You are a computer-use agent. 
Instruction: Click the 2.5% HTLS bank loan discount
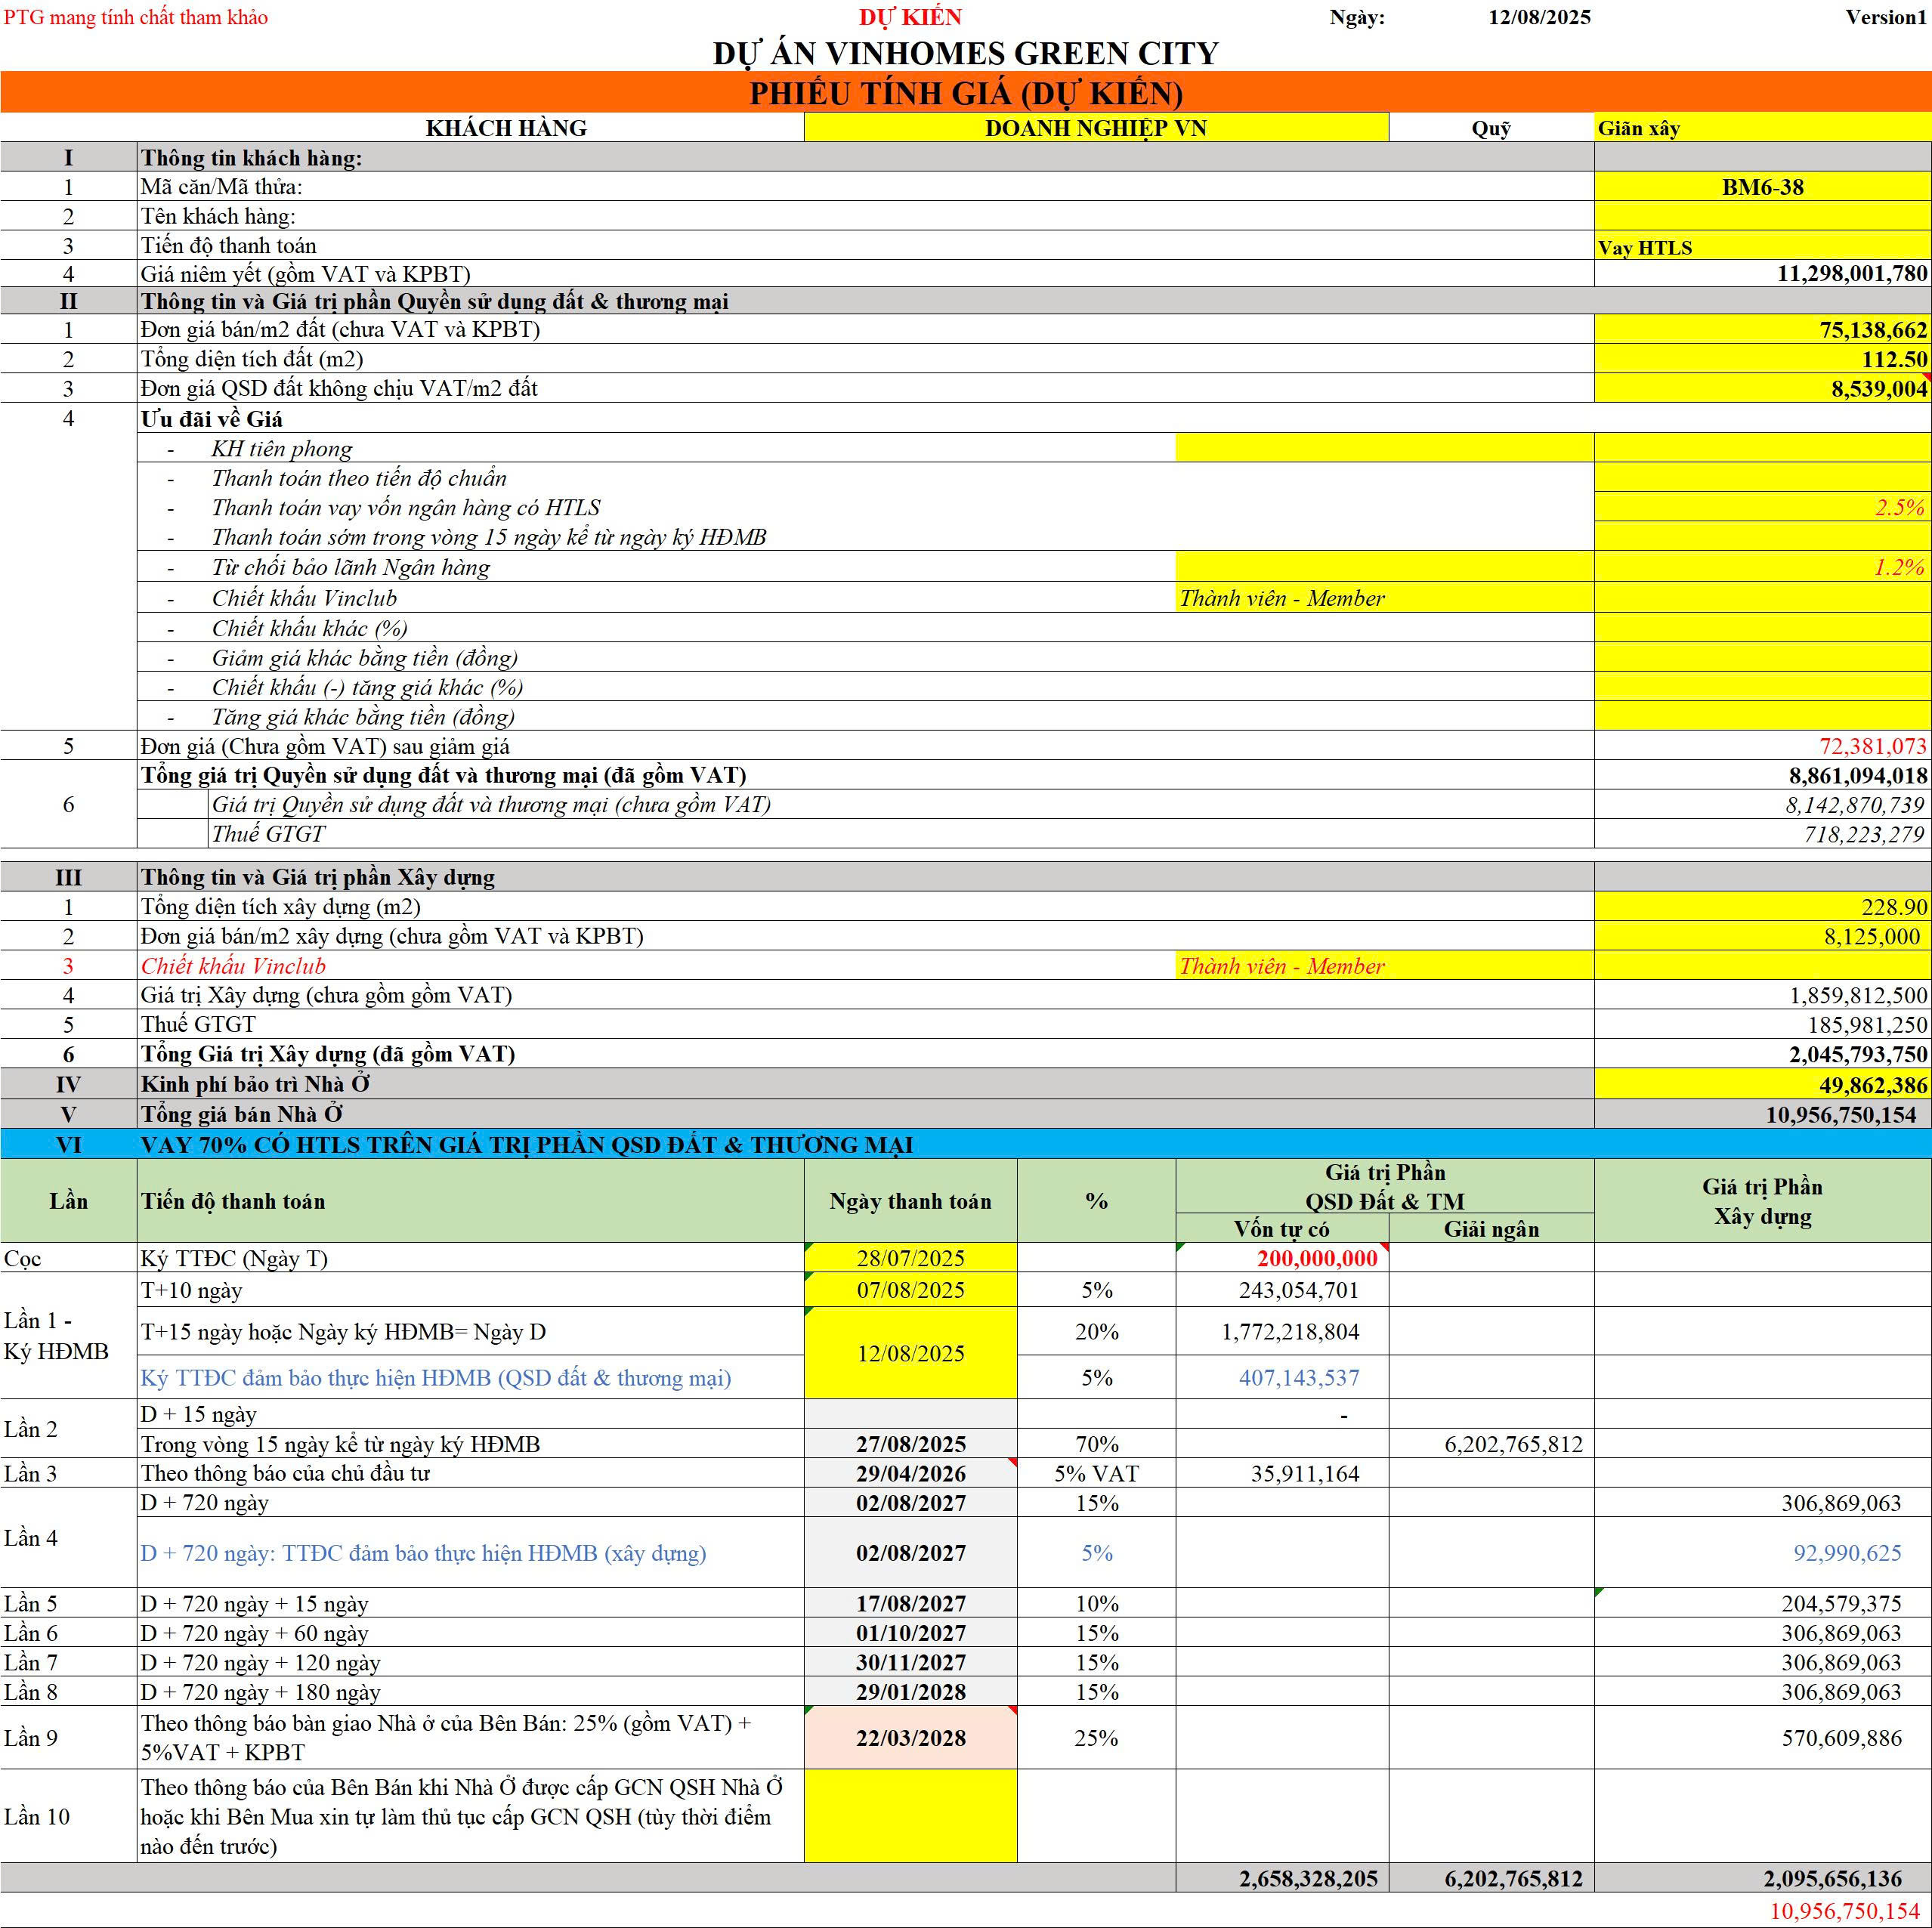[x=1762, y=507]
